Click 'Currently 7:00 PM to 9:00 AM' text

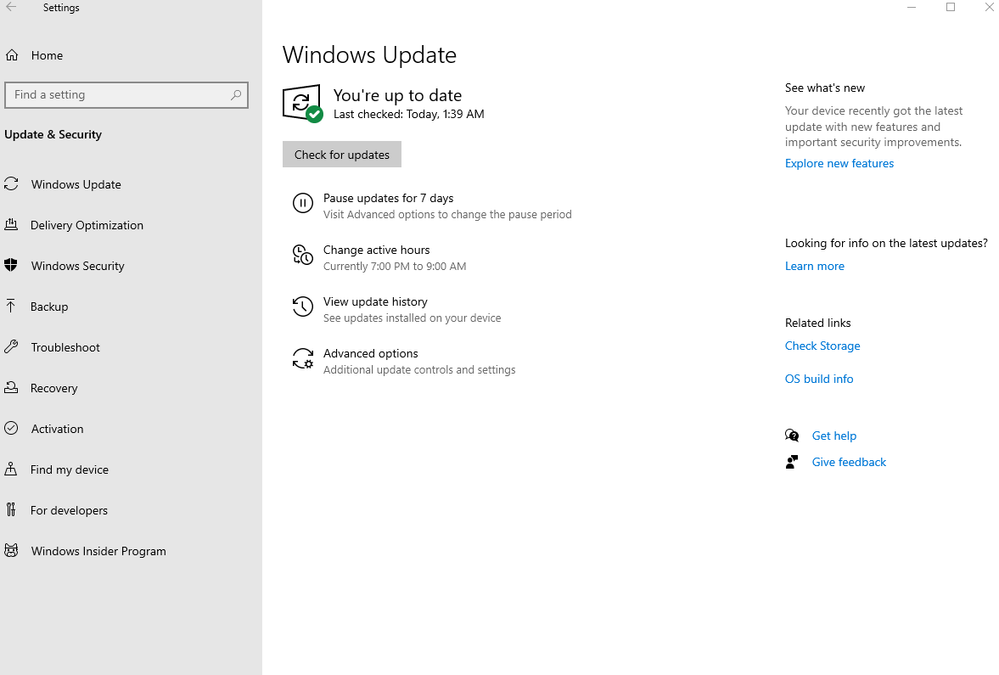pos(394,266)
